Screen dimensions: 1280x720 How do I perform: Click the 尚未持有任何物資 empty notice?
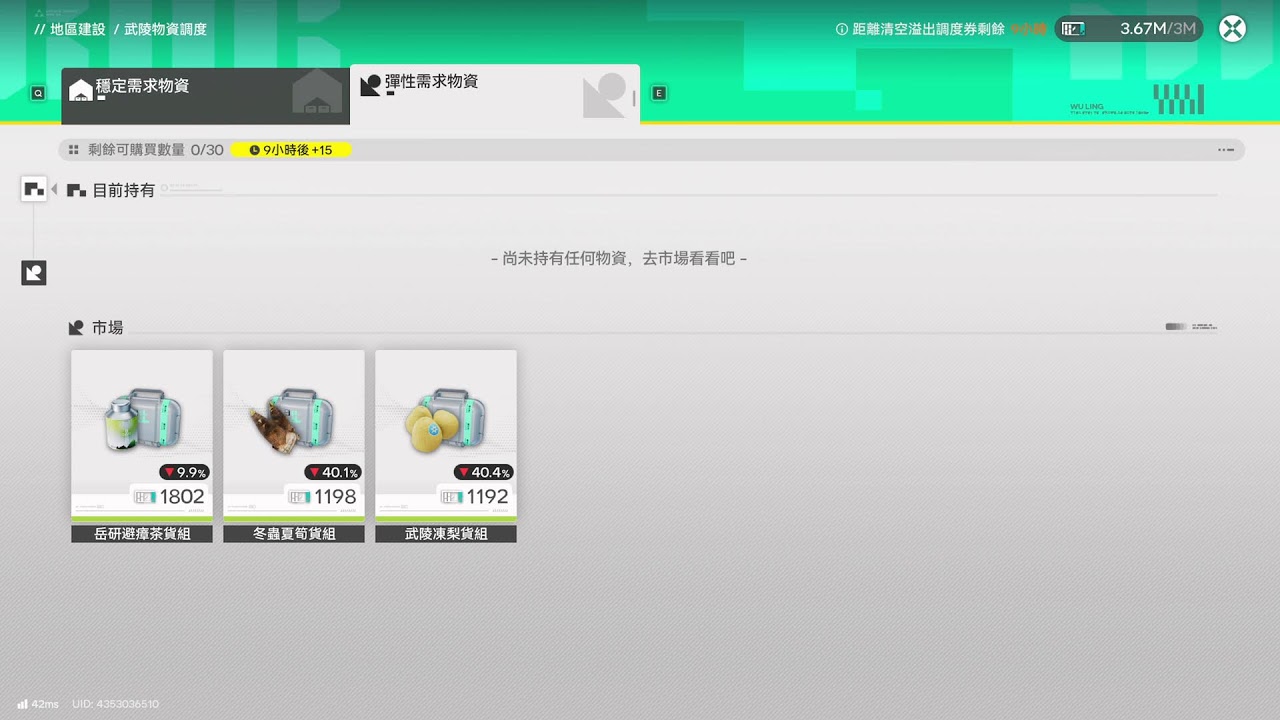point(619,258)
